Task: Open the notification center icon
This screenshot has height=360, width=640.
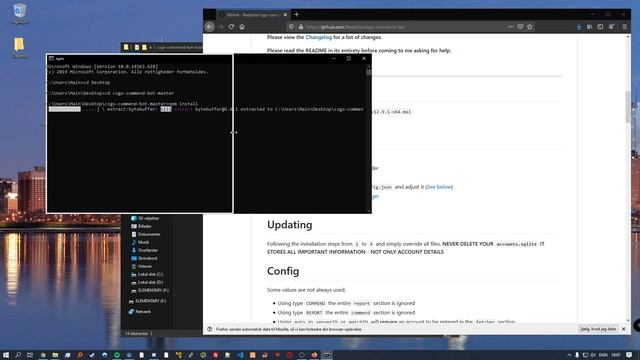Action: [629, 355]
